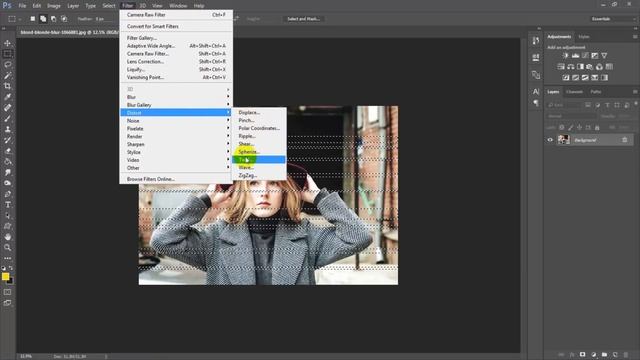Open the Essentials workspace dropdown
Screen dimensions: 640x360
click(x=613, y=19)
